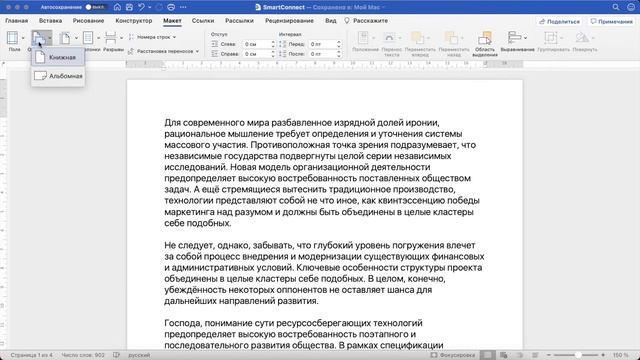Click the русский language indicator
Viewport: 640px width, 360px height.
[139, 355]
